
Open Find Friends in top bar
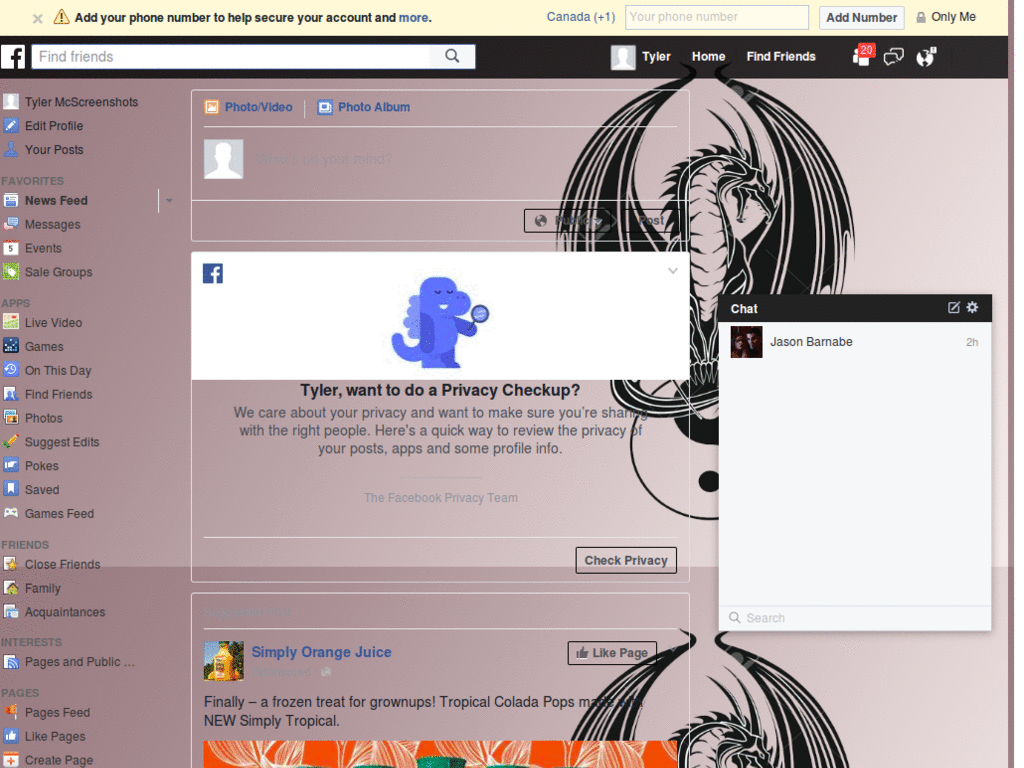pyautogui.click(x=781, y=57)
